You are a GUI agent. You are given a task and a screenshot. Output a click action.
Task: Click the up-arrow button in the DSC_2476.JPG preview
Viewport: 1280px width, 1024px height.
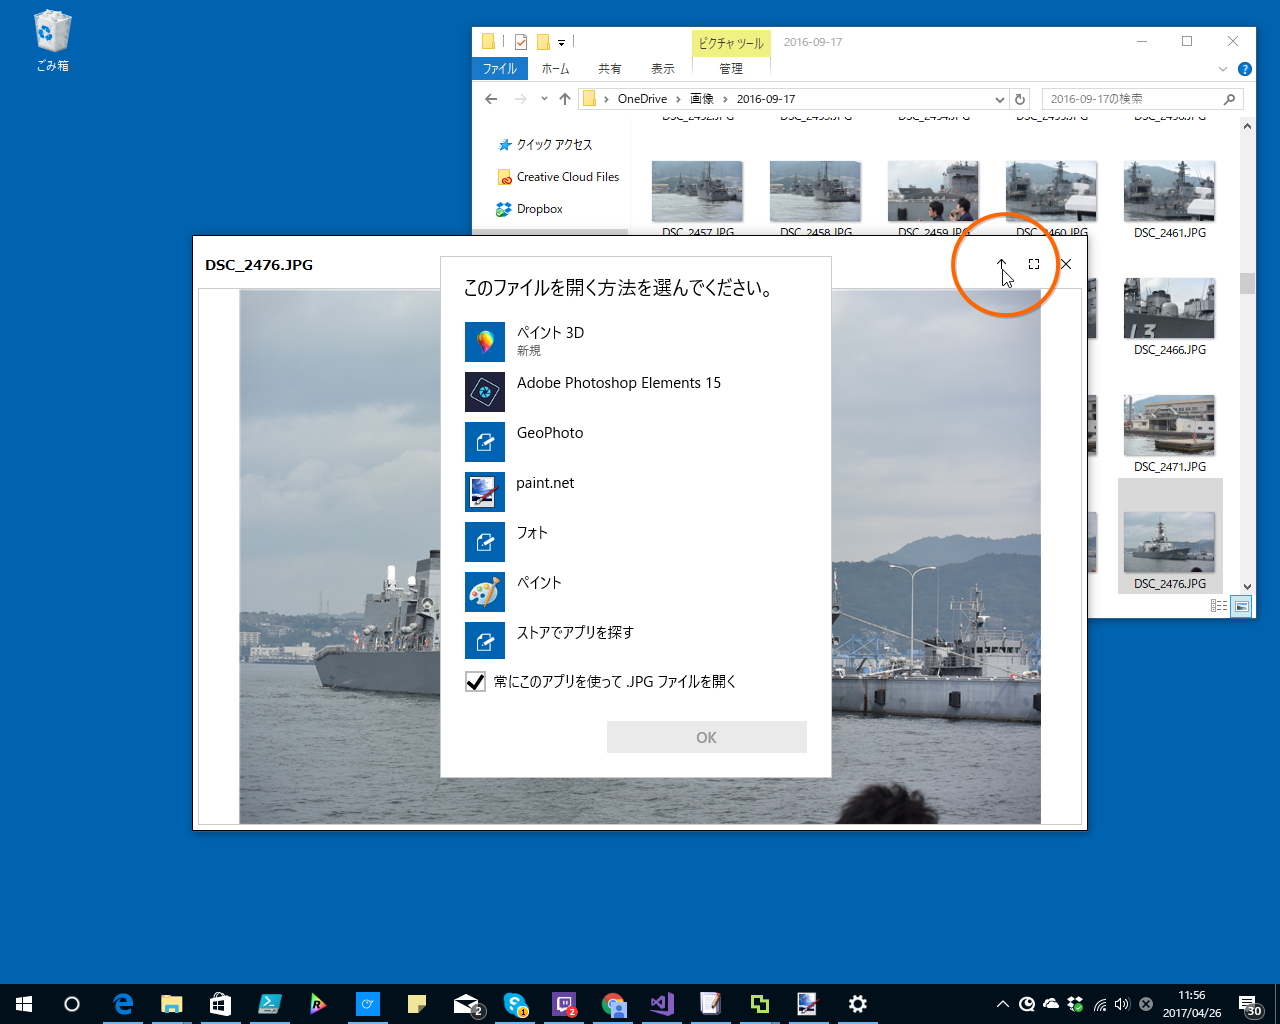1001,264
